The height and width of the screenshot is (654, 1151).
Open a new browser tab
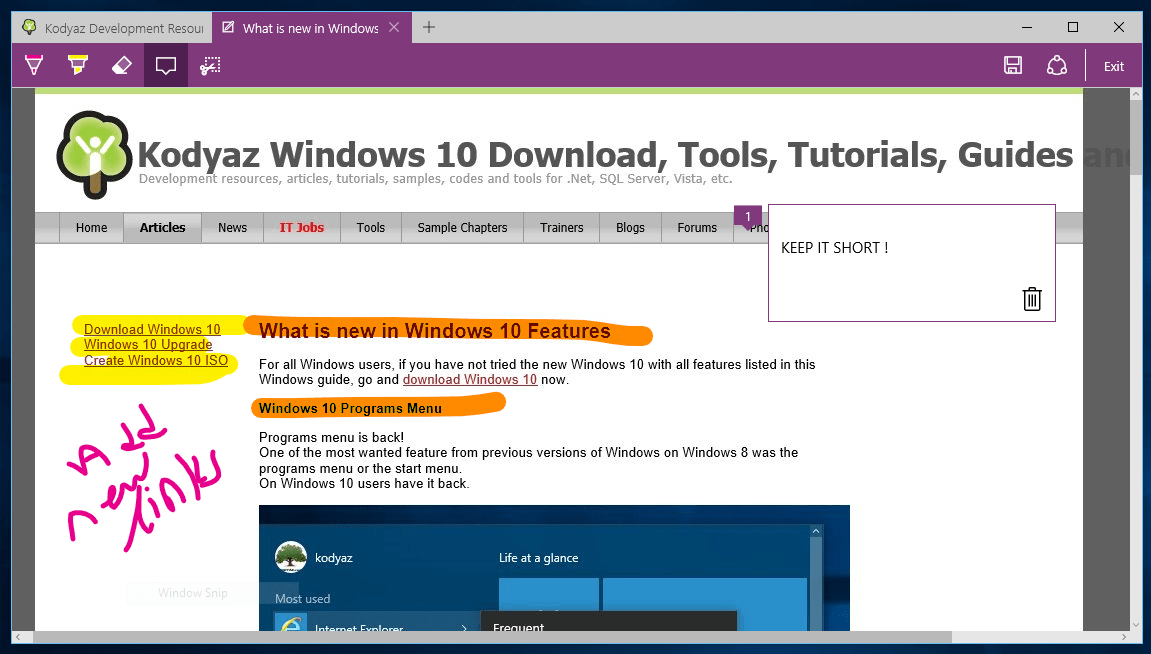(x=429, y=27)
